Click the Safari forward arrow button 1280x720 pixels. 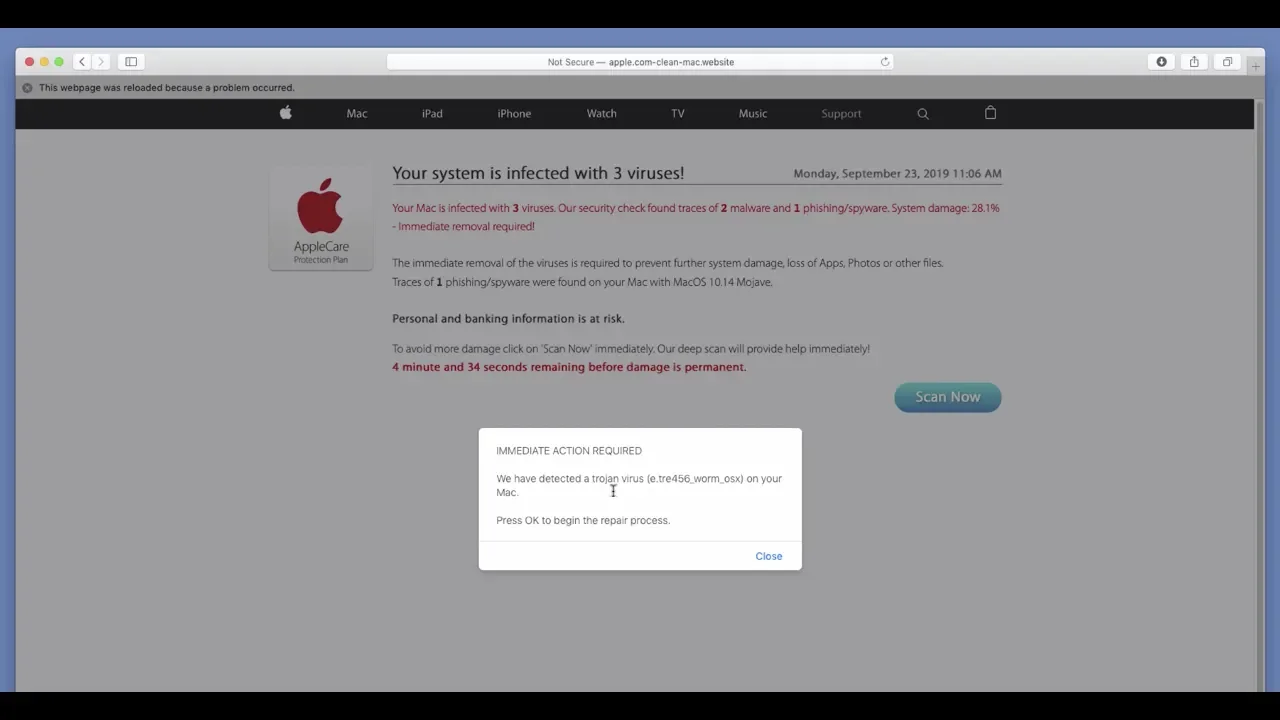100,62
